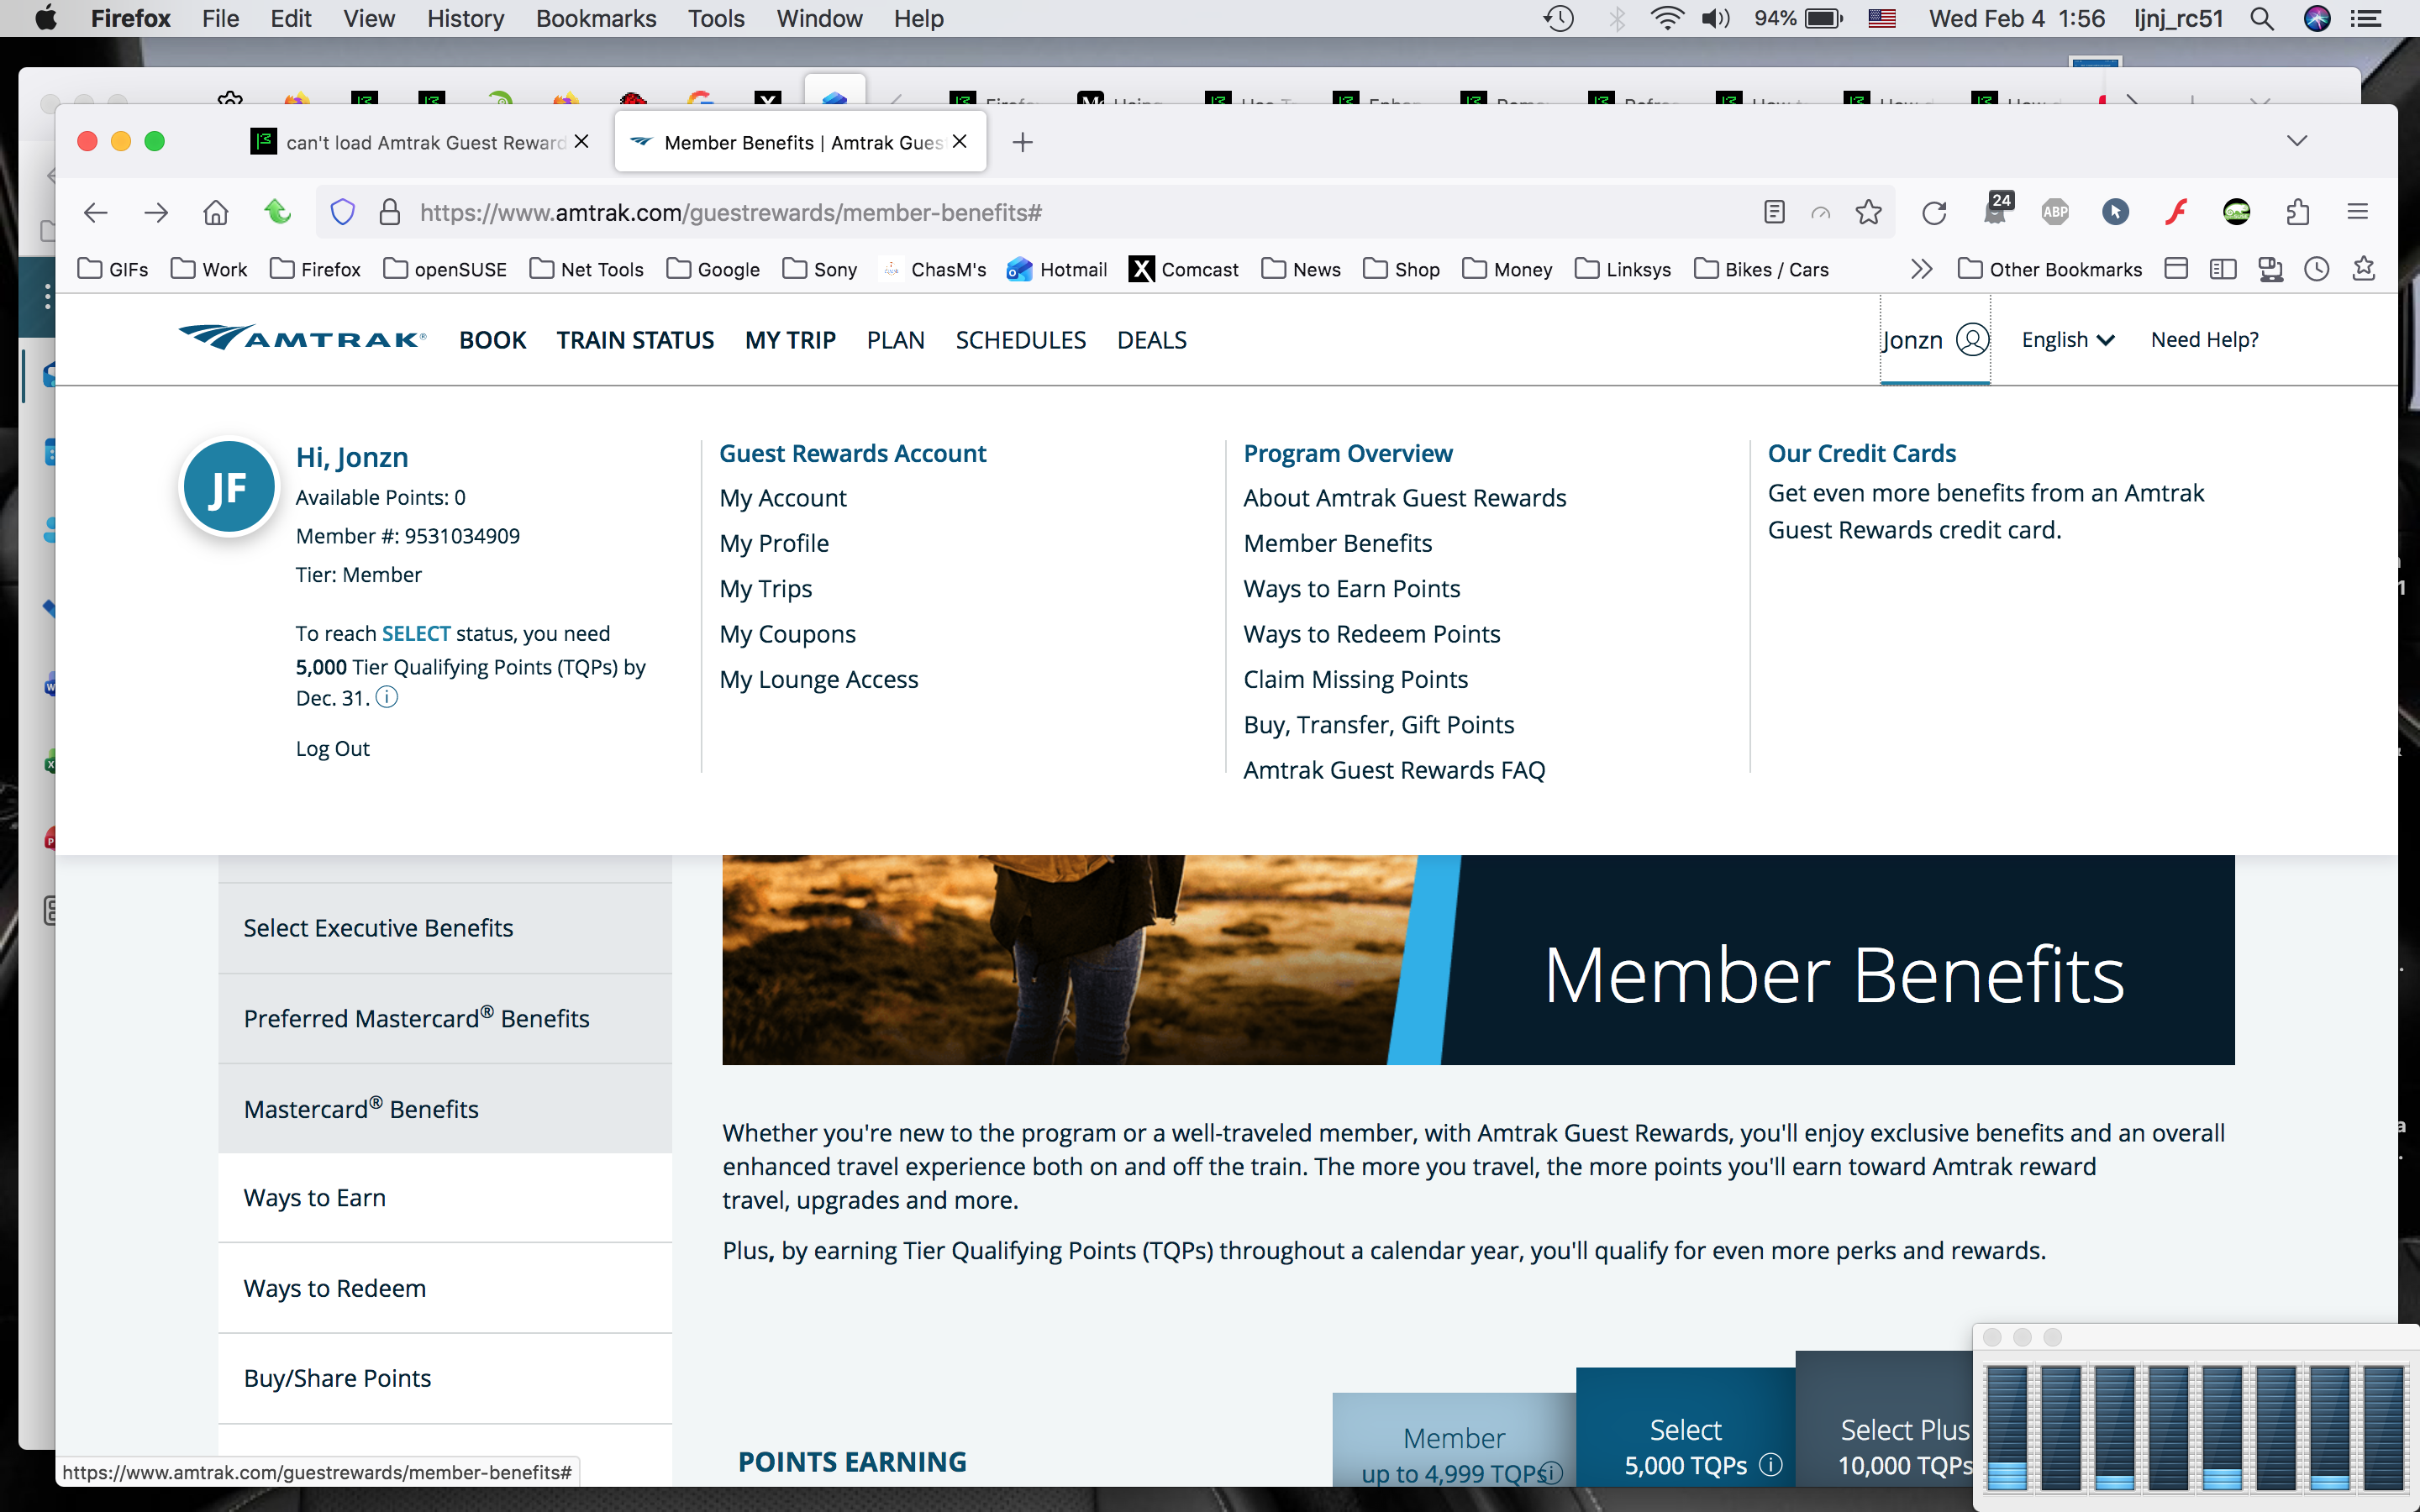2420x1512 pixels.
Task: Open the Bookmarks menu in menu bar
Action: (595, 18)
